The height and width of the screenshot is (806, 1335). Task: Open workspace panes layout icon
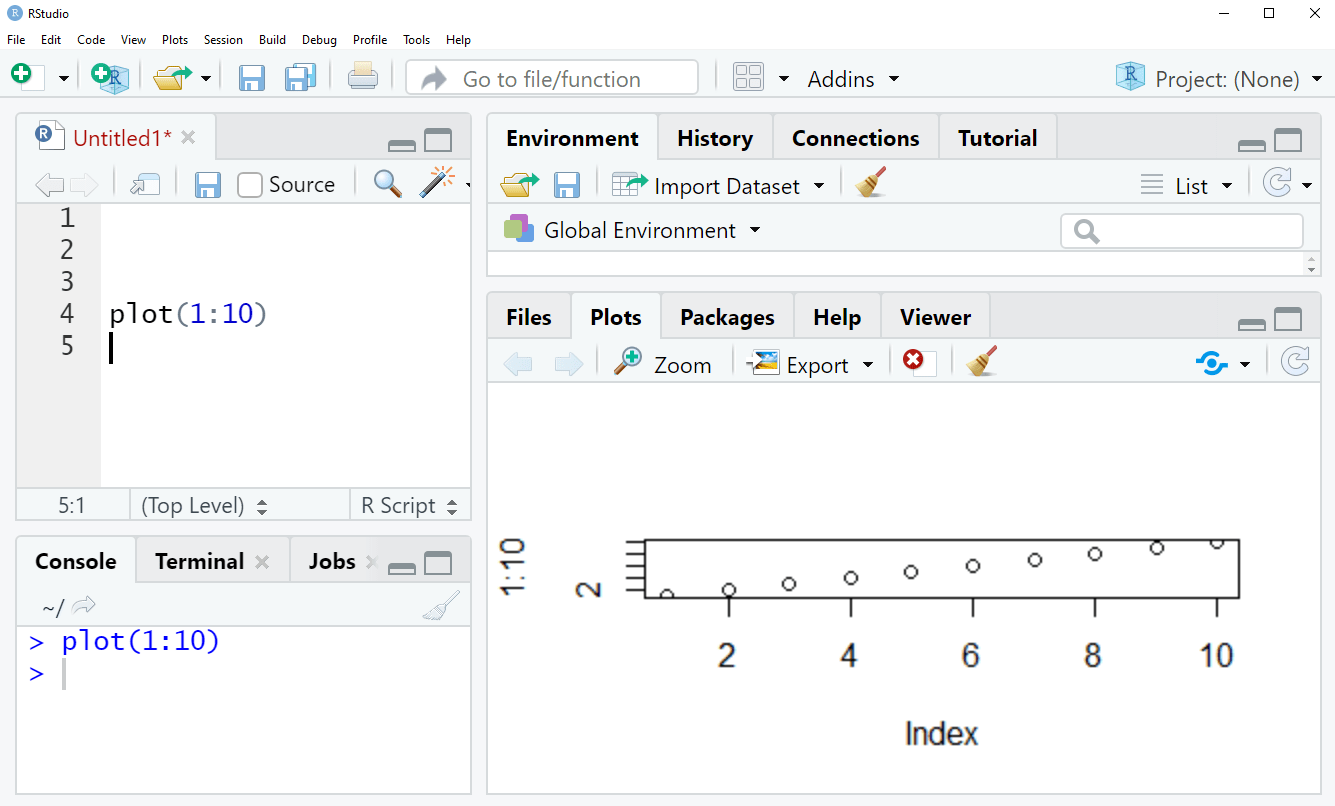(x=748, y=78)
